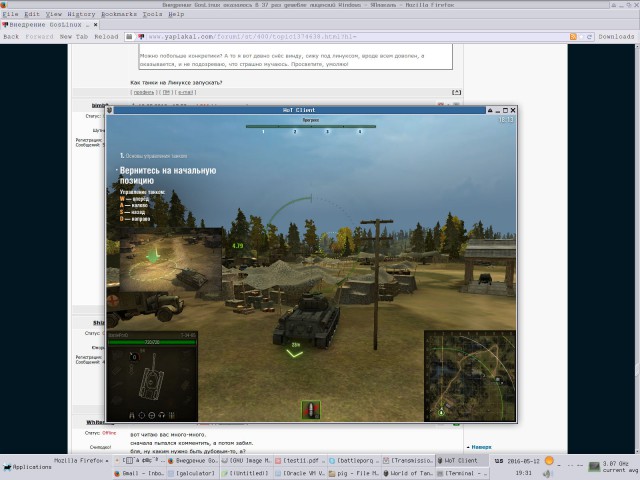
Task: Click the Reload toolbar button
Action: 106,37
